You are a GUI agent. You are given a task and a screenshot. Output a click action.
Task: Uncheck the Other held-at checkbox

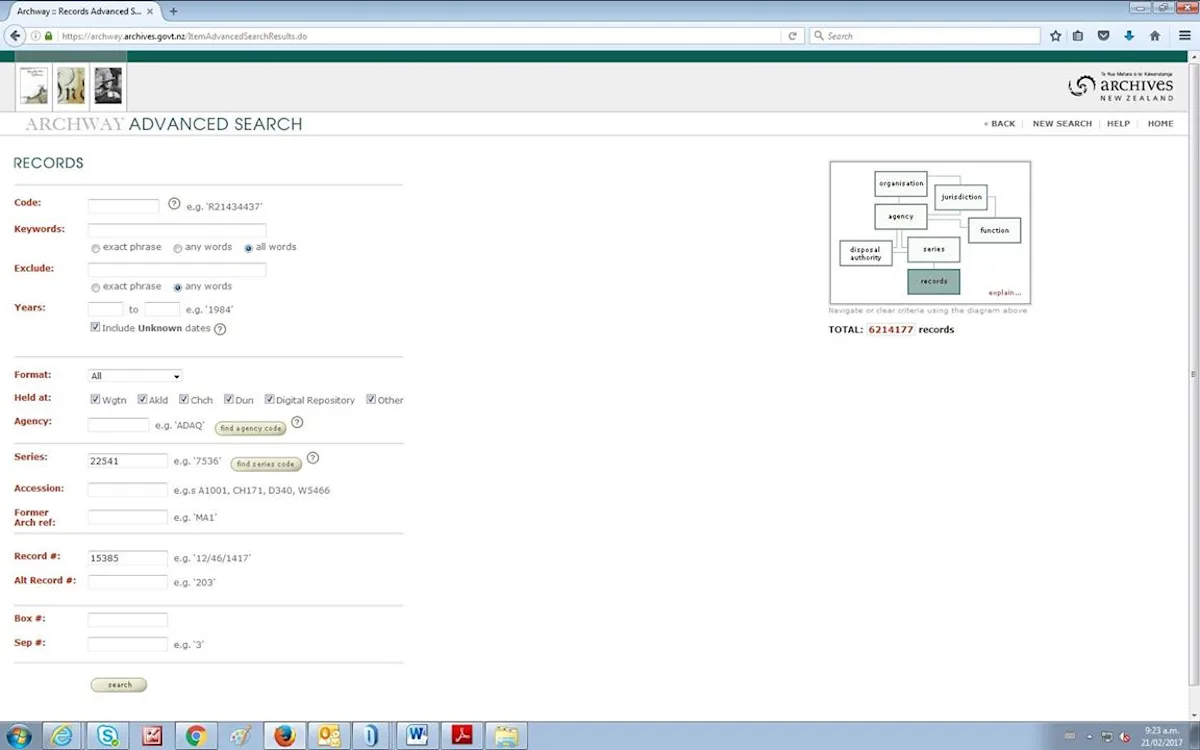click(x=371, y=399)
